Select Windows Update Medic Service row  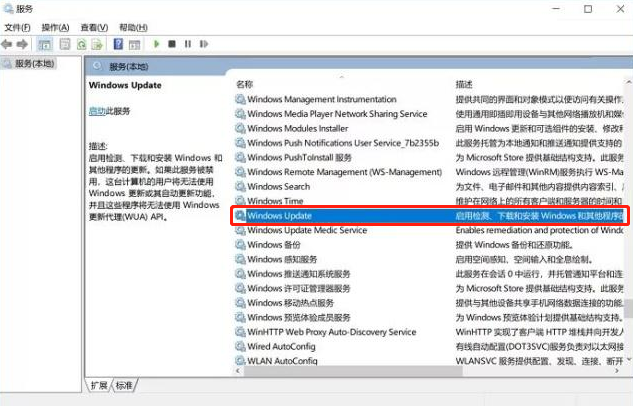click(430, 230)
